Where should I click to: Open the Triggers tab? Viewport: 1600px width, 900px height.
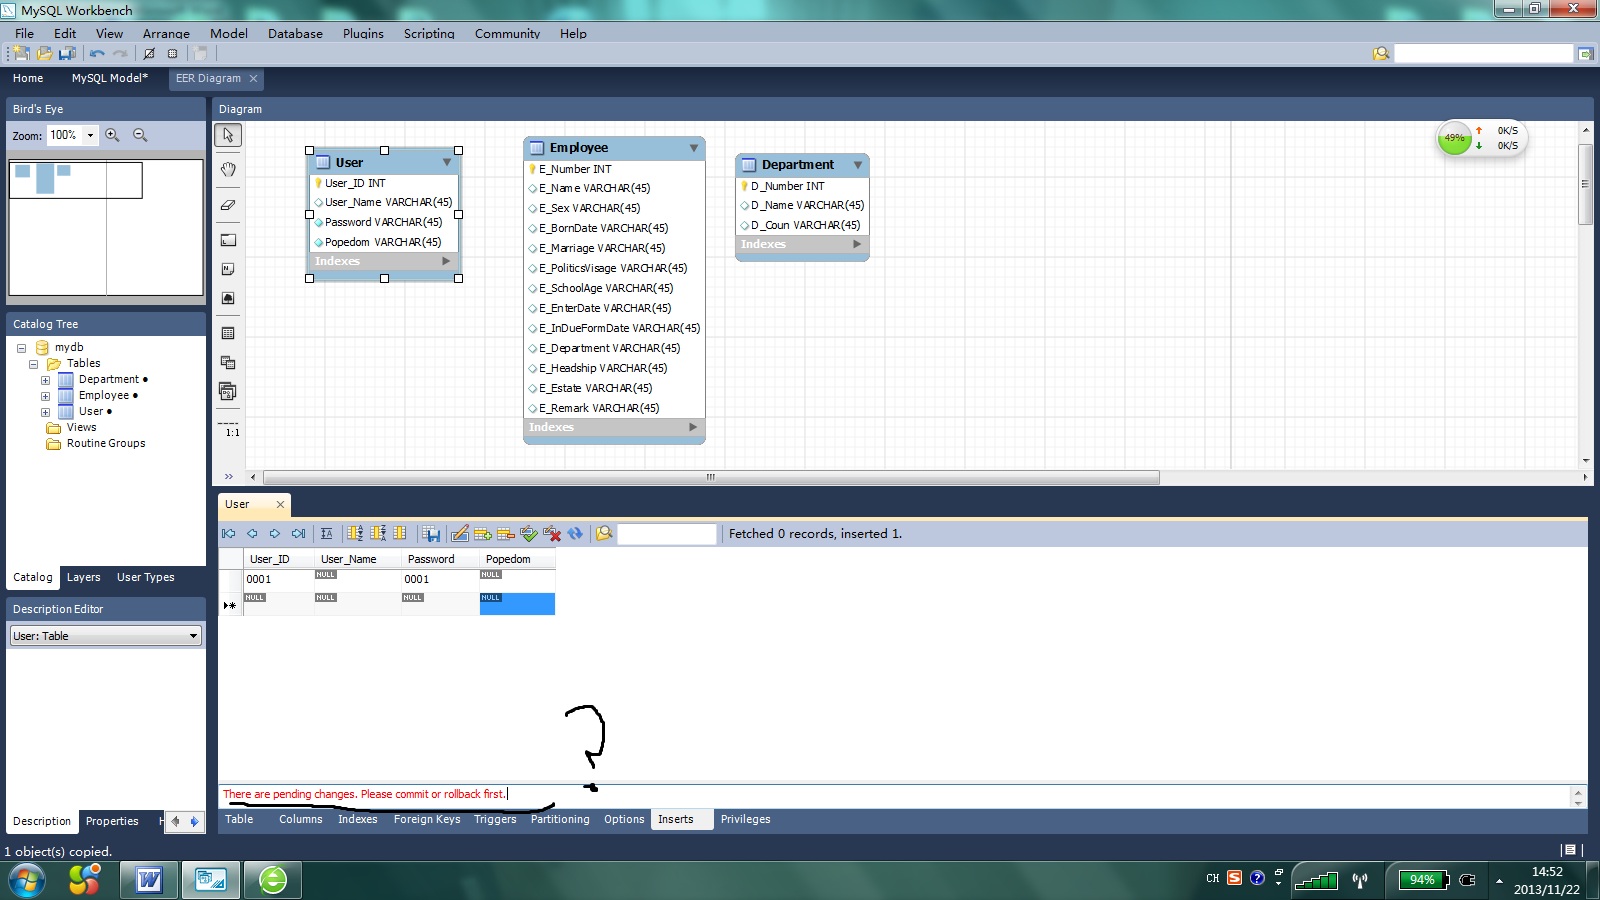[495, 819]
